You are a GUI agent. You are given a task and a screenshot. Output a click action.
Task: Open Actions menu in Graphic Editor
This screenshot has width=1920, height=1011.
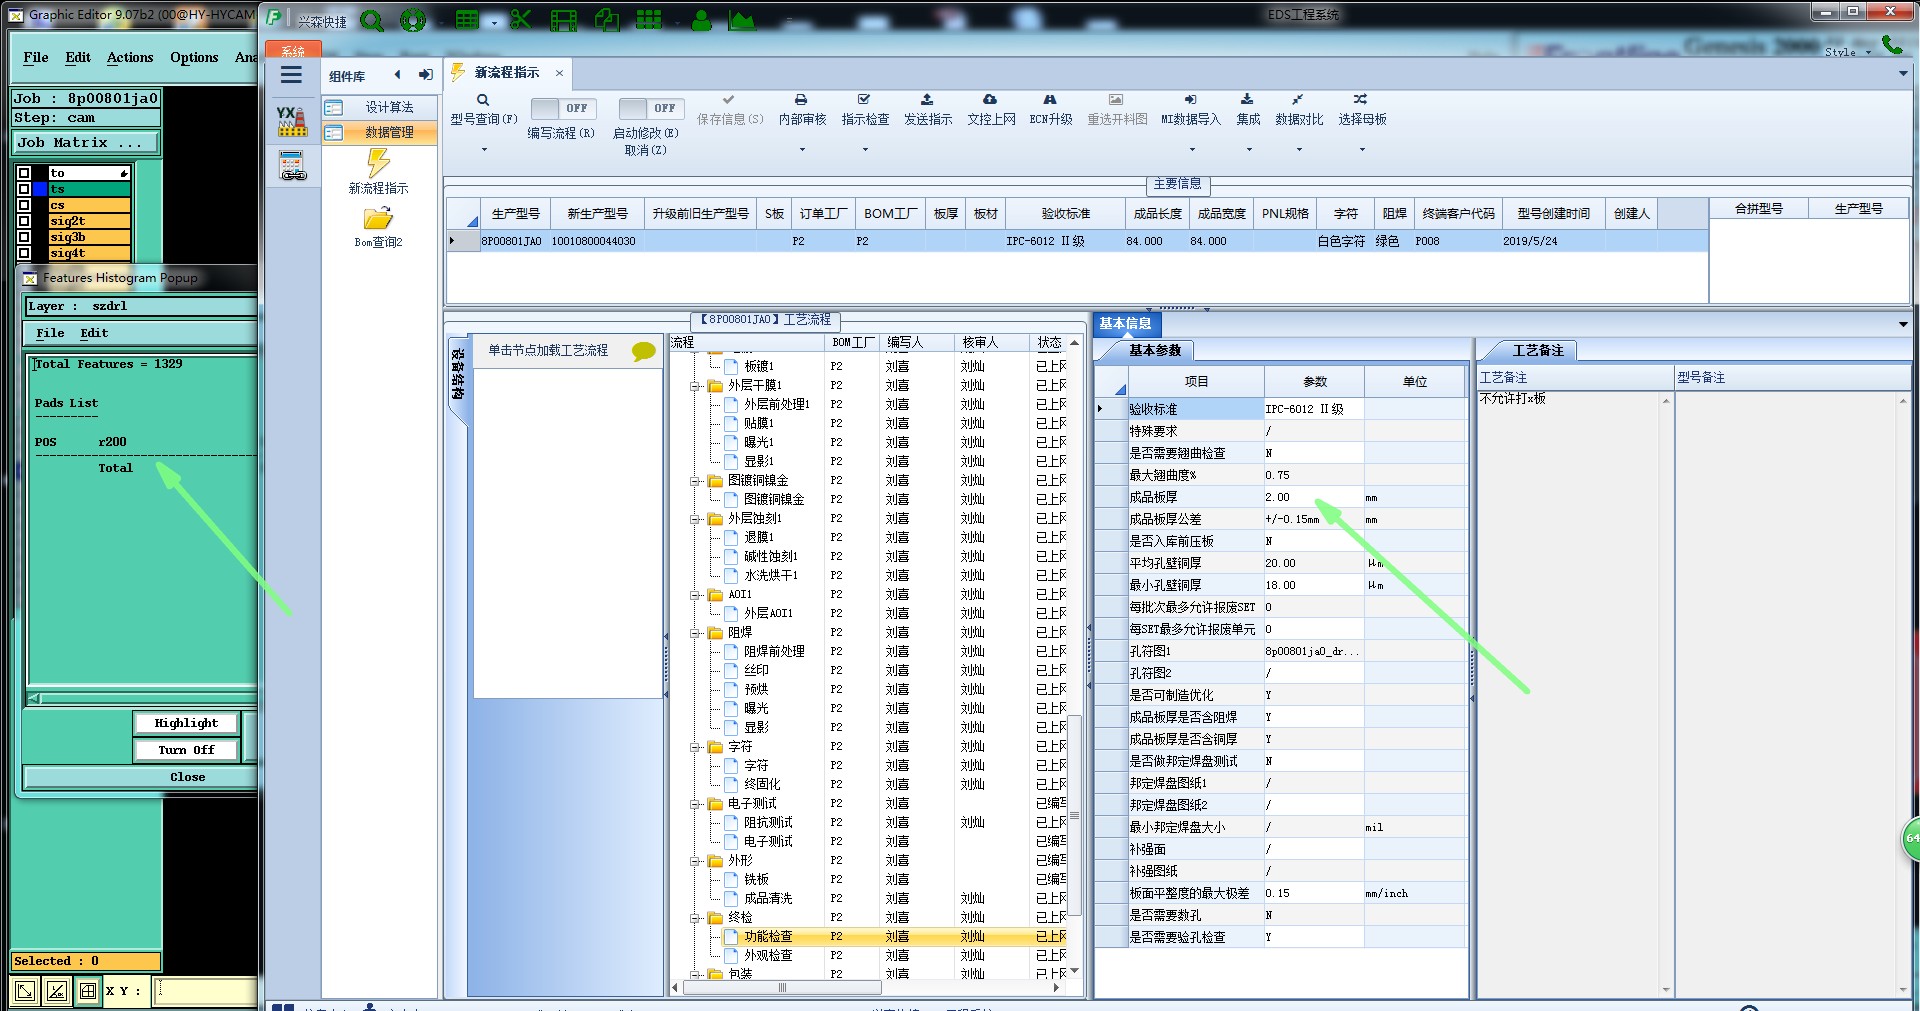click(x=130, y=58)
